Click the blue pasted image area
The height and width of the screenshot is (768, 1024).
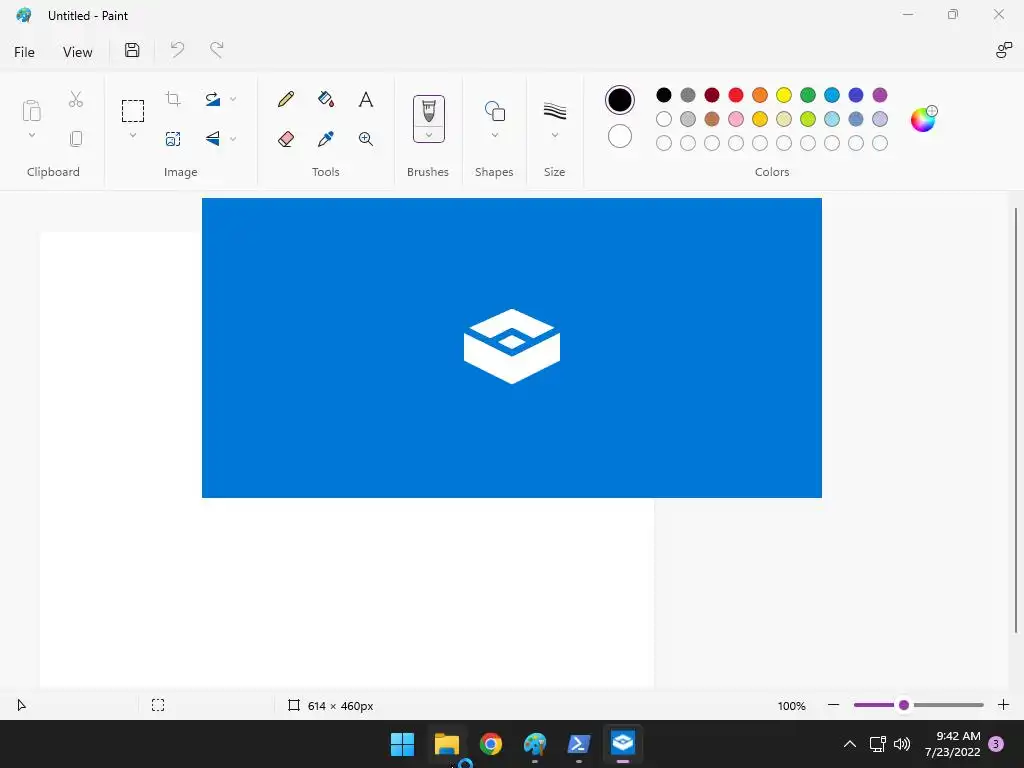[511, 347]
